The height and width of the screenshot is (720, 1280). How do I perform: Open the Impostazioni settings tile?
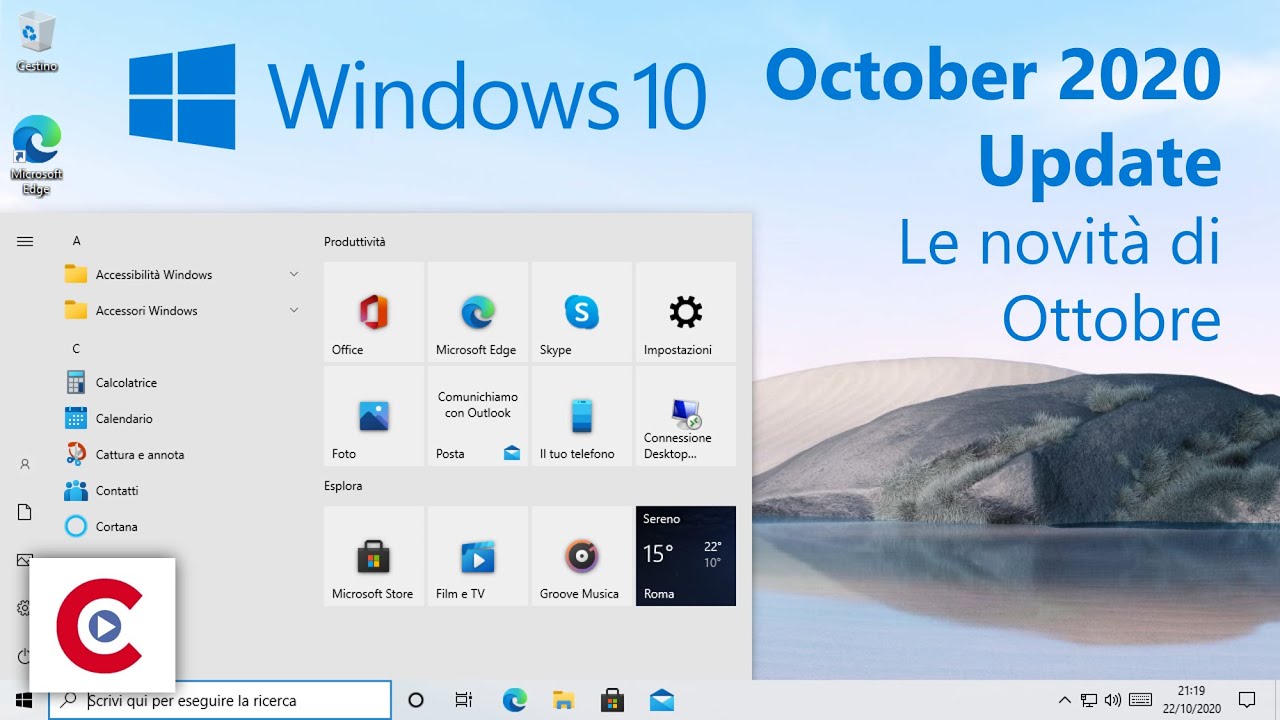[686, 312]
